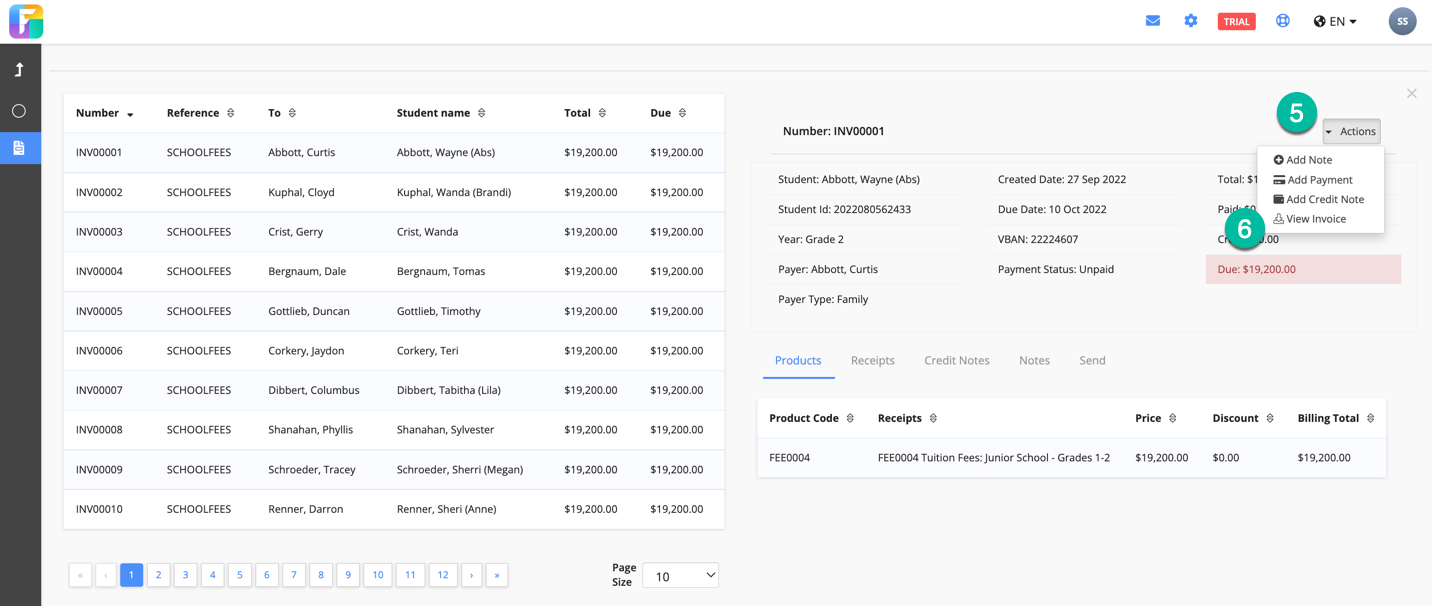Open the EN language dropdown
The height and width of the screenshot is (606, 1432).
pyautogui.click(x=1335, y=21)
